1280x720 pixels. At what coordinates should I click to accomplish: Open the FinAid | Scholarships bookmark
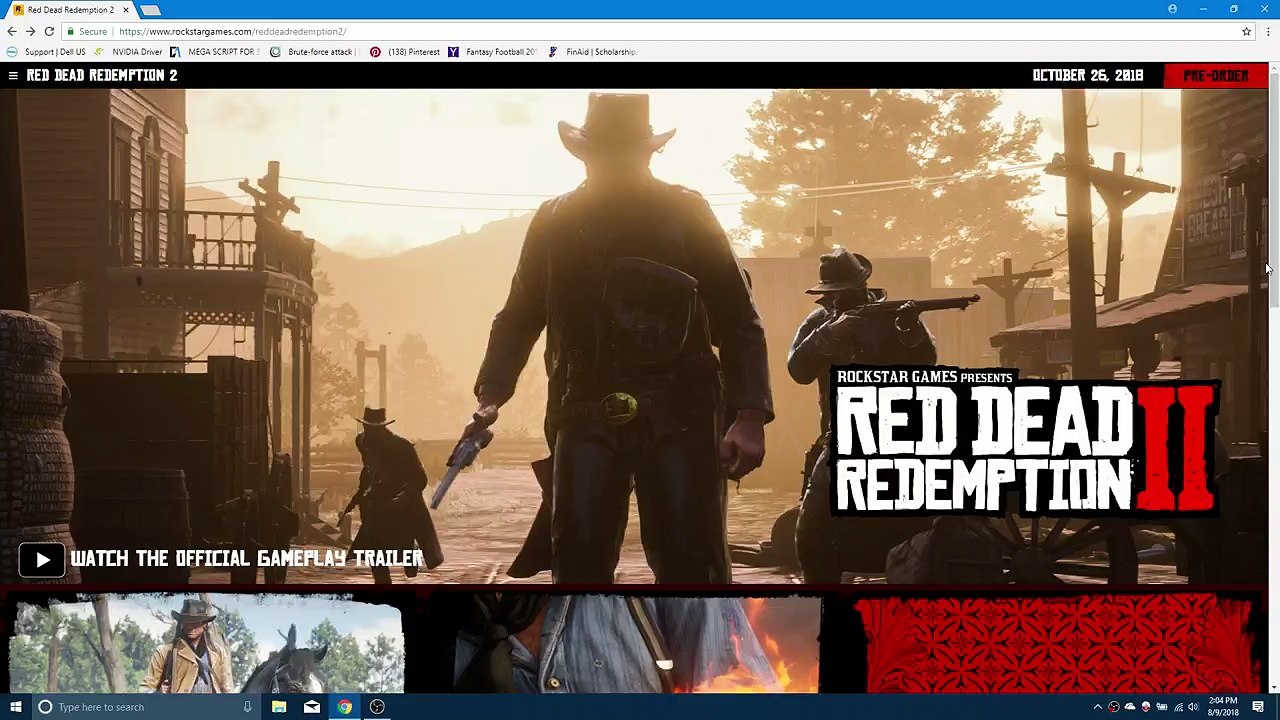592,52
